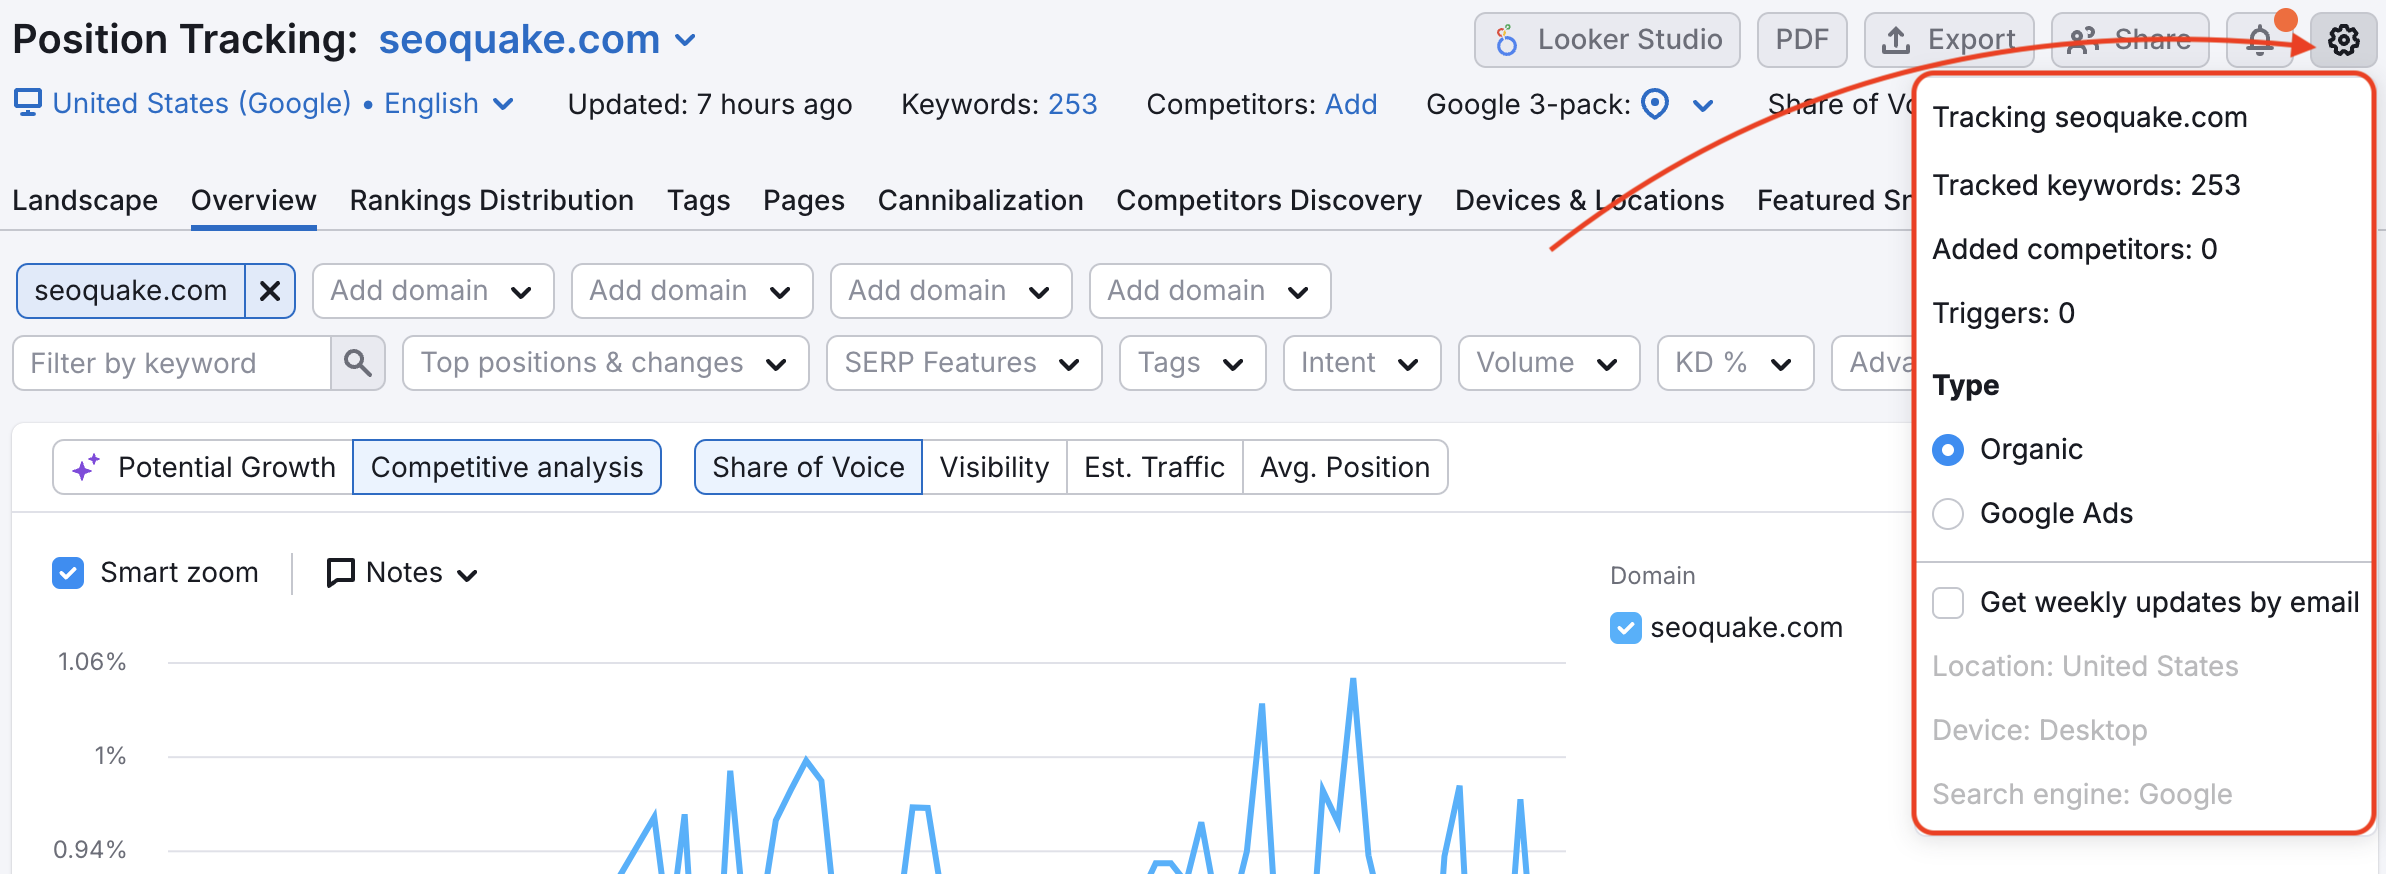Open Top positions & changes filter
The height and width of the screenshot is (874, 2386).
pos(605,363)
